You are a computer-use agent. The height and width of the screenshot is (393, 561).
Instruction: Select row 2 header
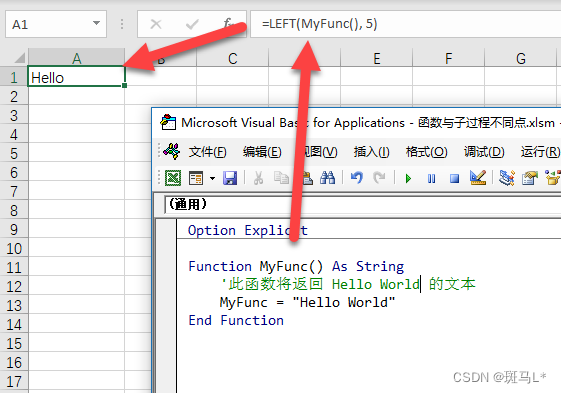pyautogui.click(x=14, y=96)
